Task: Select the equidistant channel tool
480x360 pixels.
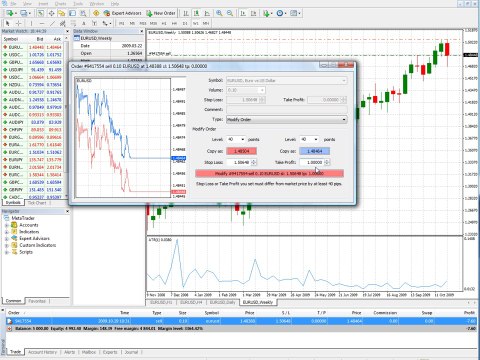Action: coord(63,23)
